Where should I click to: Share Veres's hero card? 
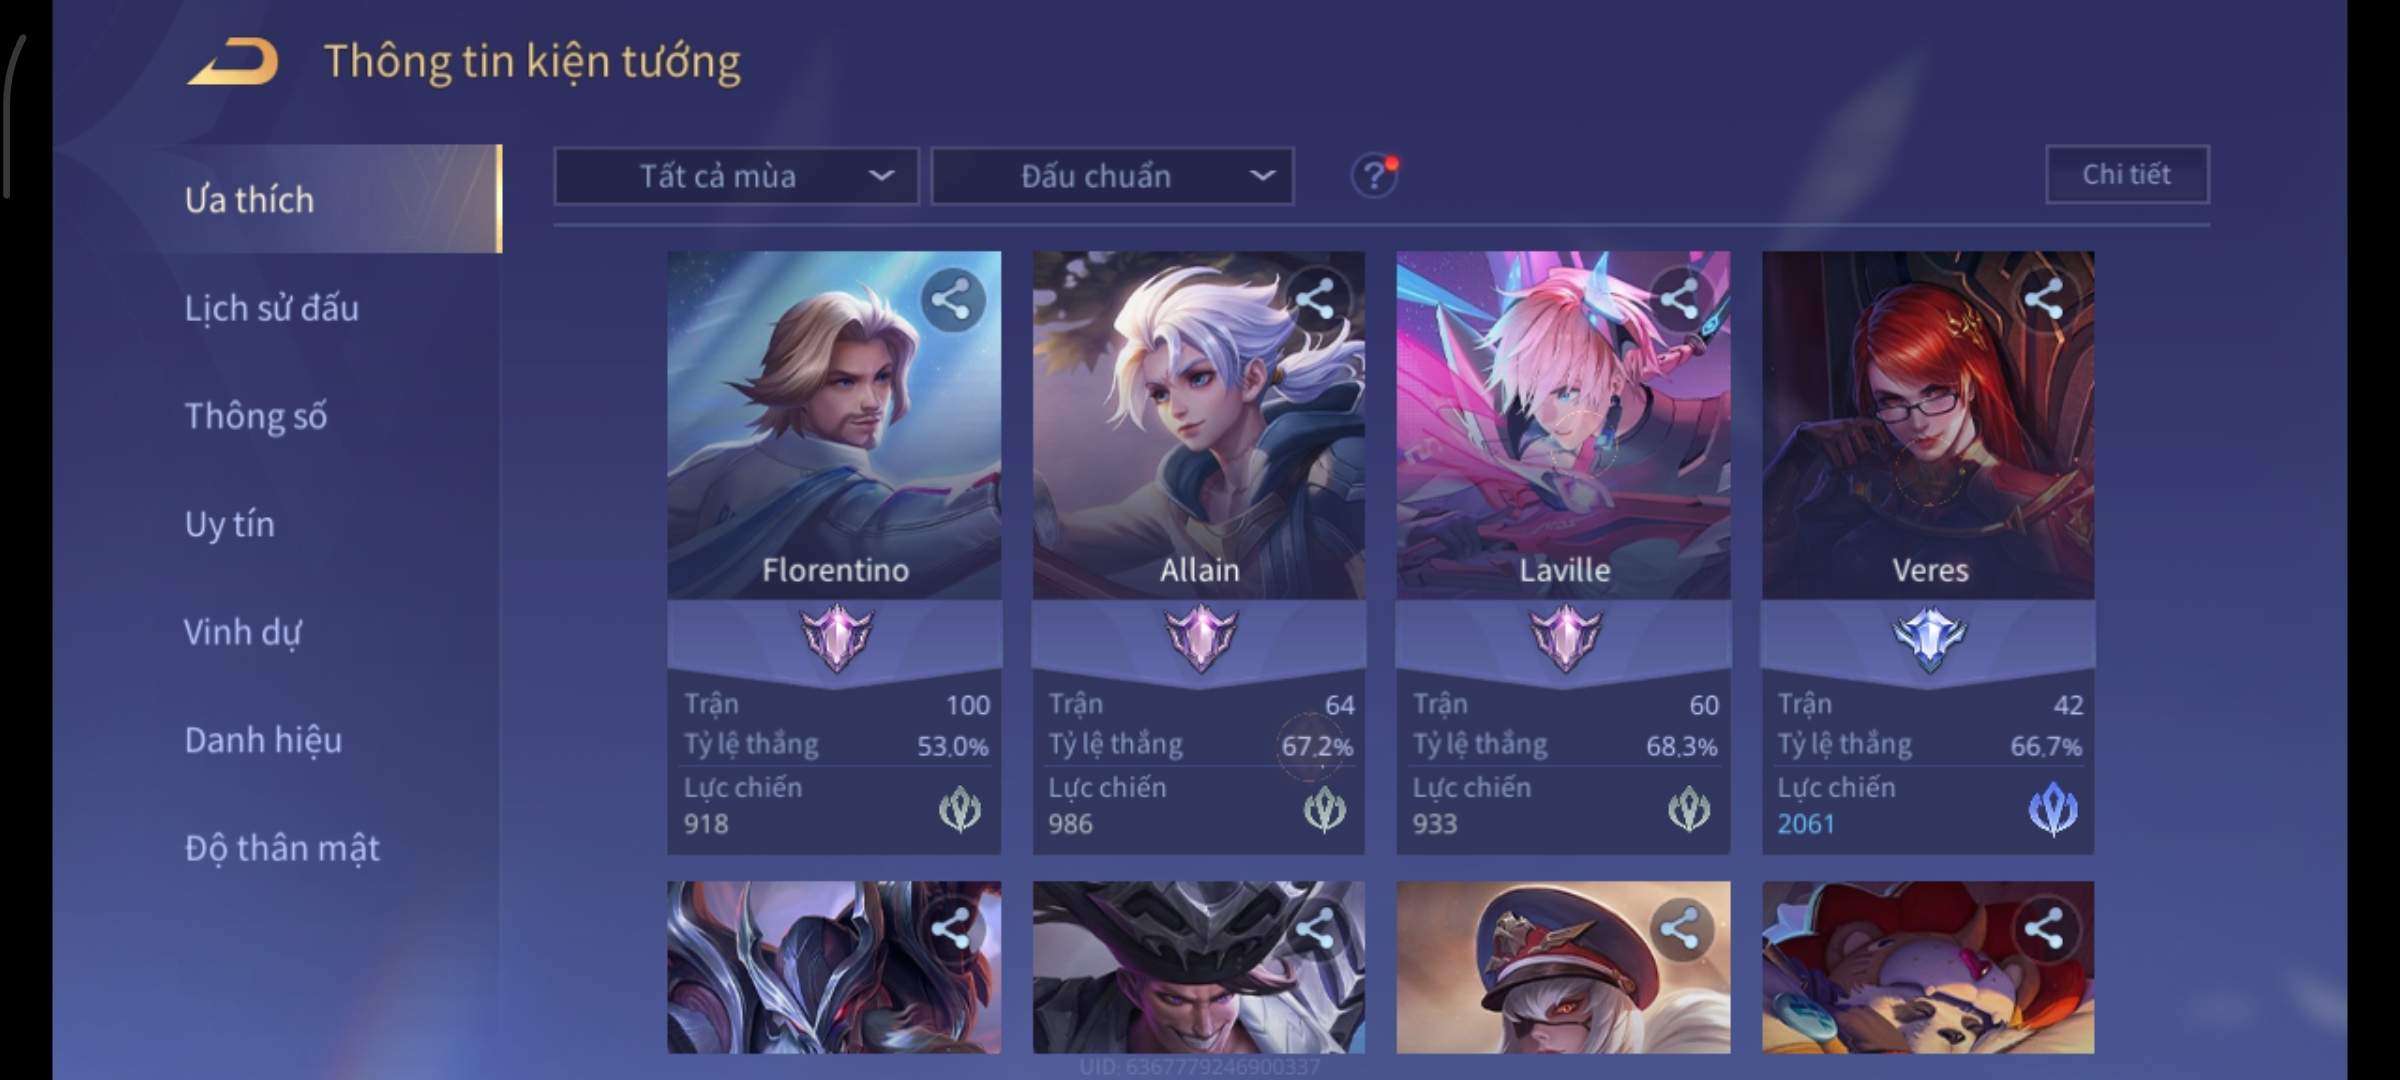tap(2044, 299)
